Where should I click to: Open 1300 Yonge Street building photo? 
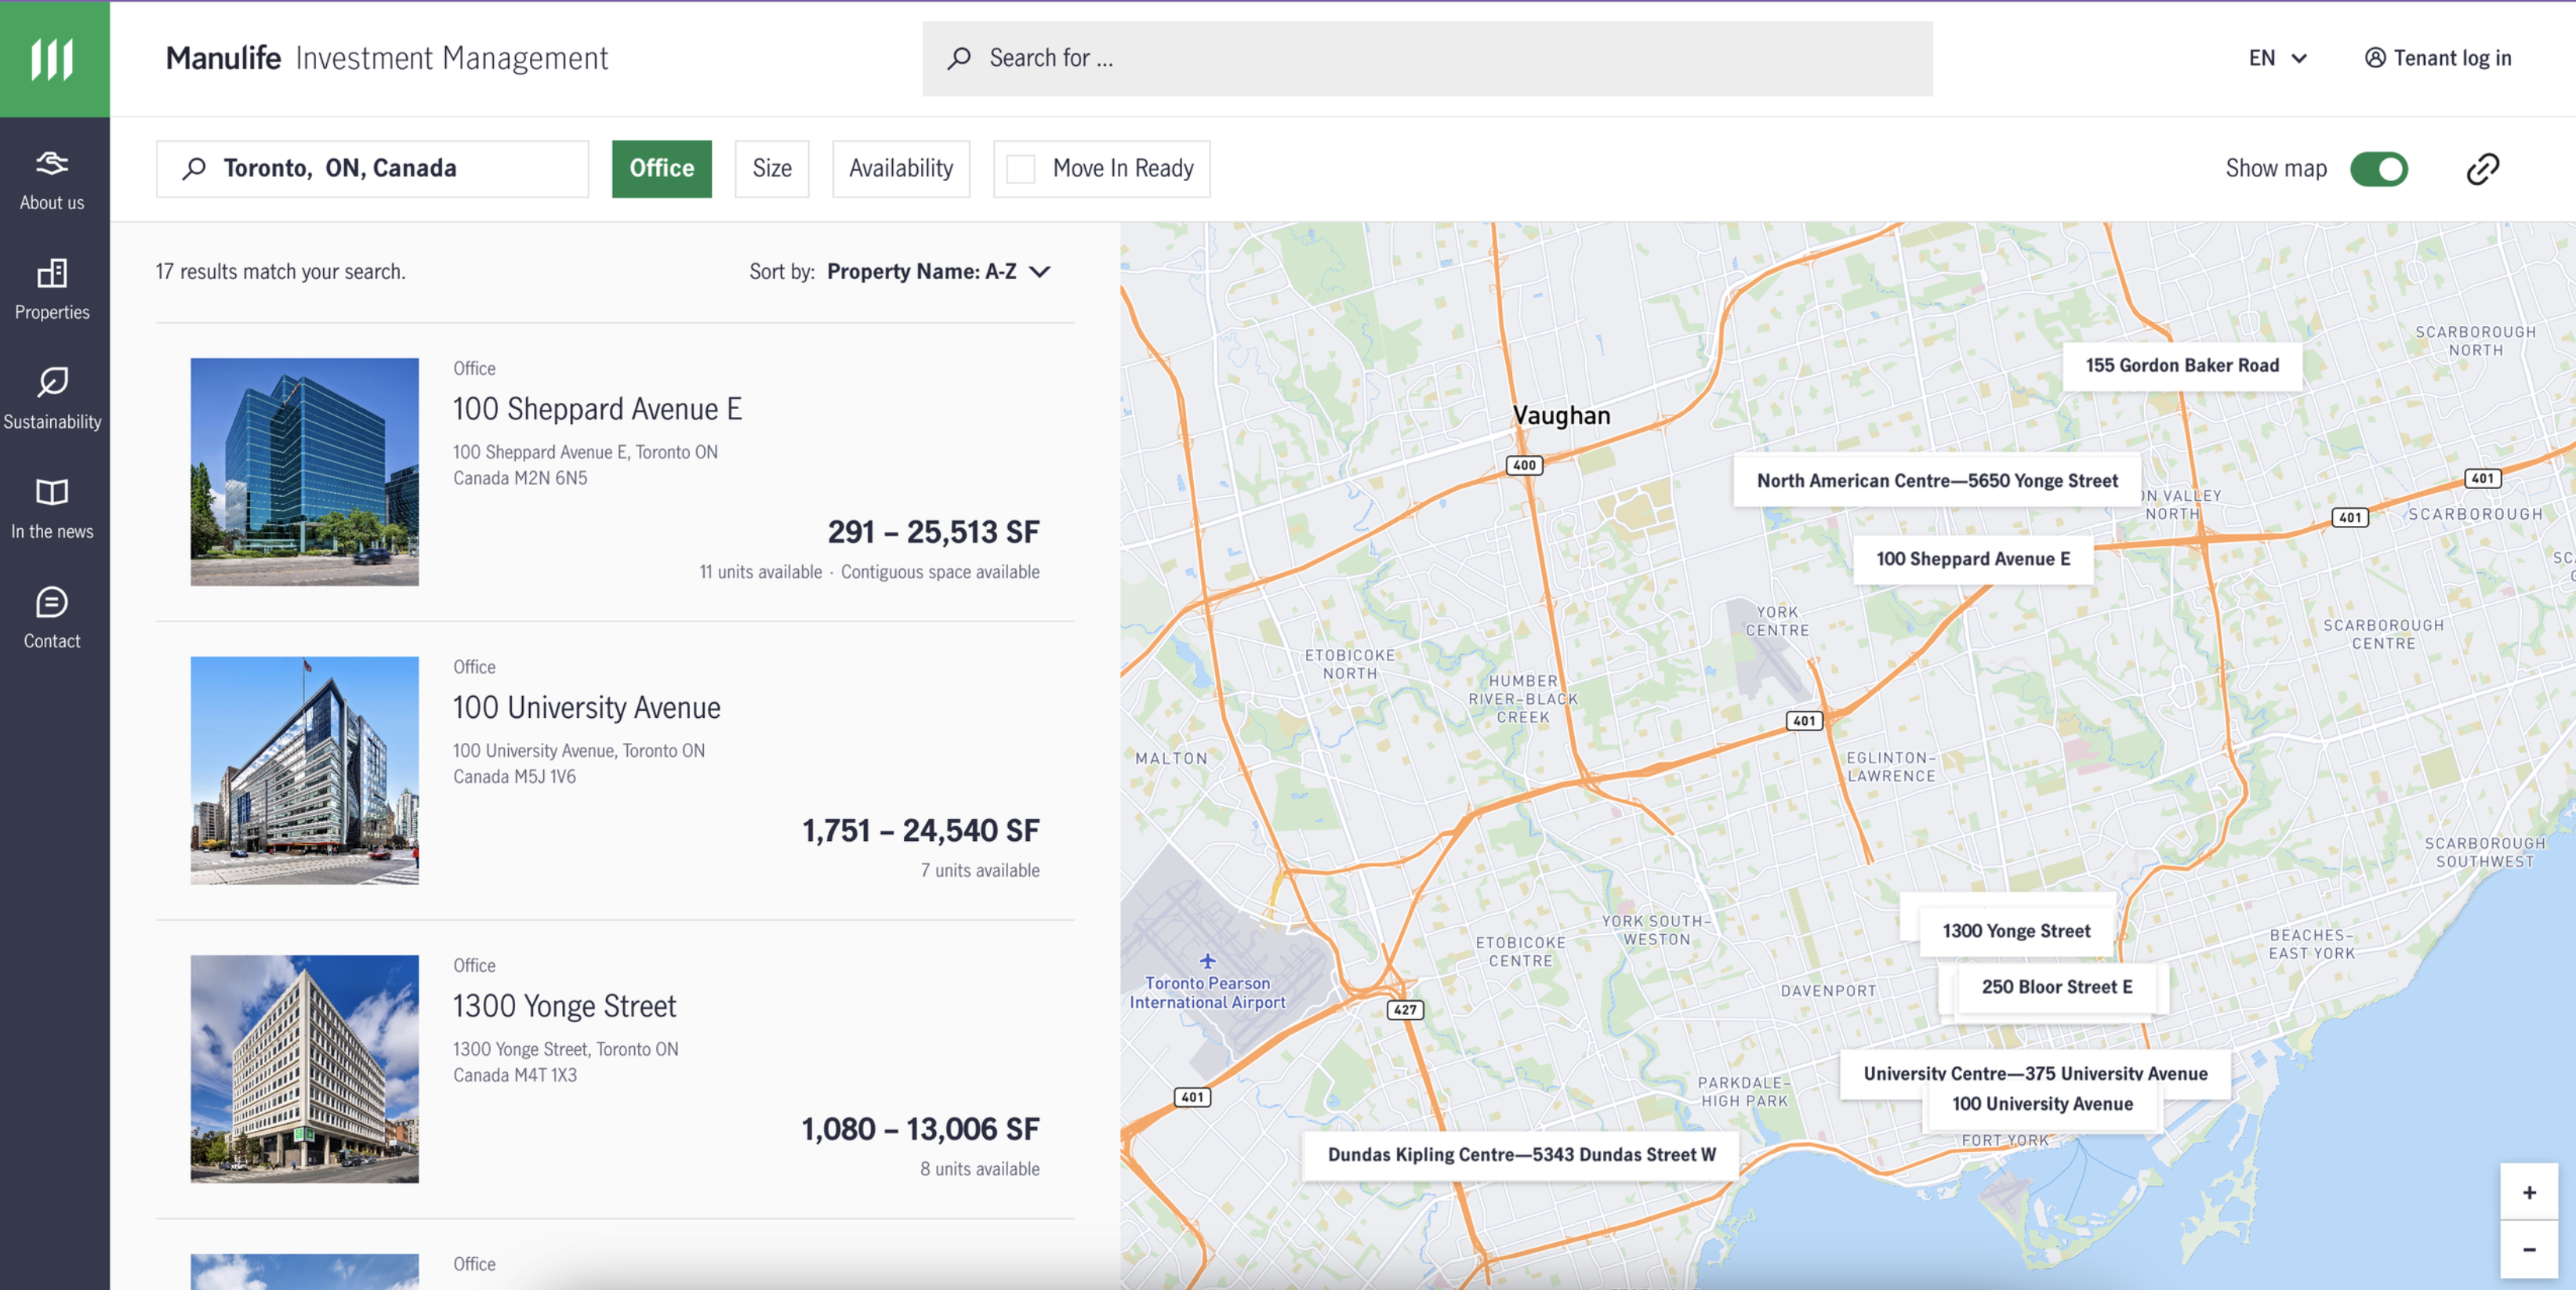[x=305, y=1069]
